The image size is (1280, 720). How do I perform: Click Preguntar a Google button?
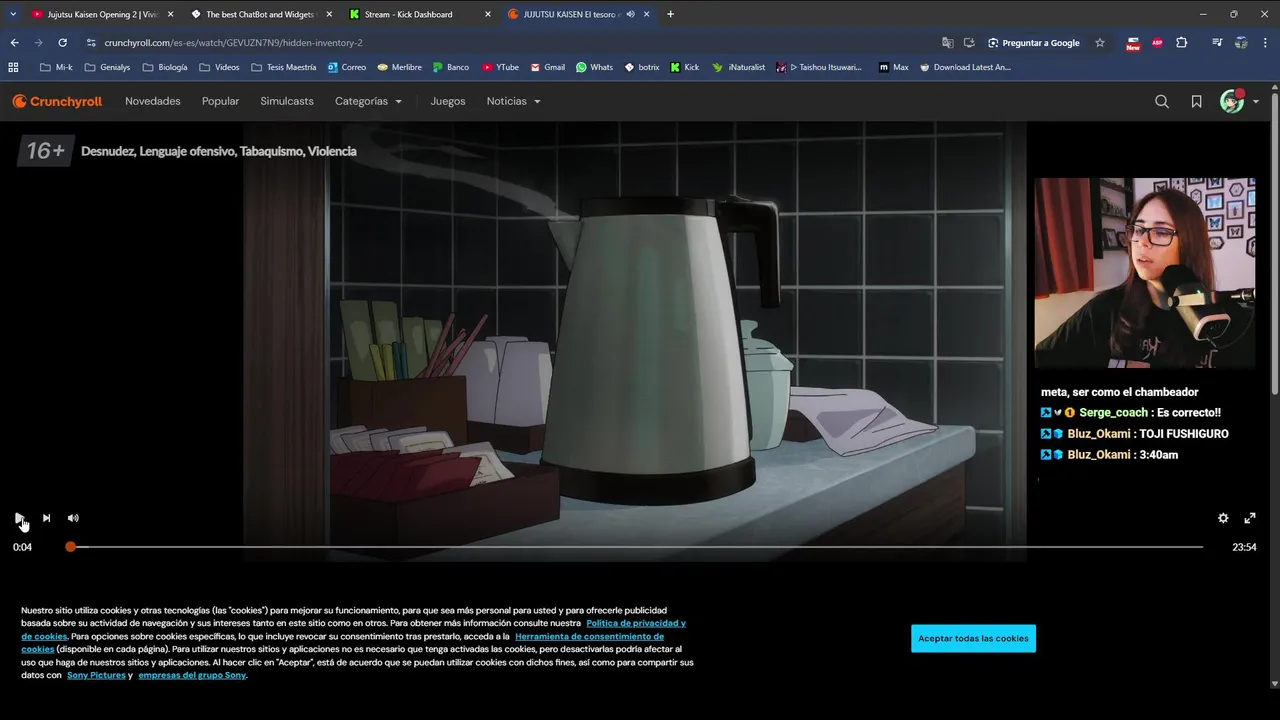1034,43
